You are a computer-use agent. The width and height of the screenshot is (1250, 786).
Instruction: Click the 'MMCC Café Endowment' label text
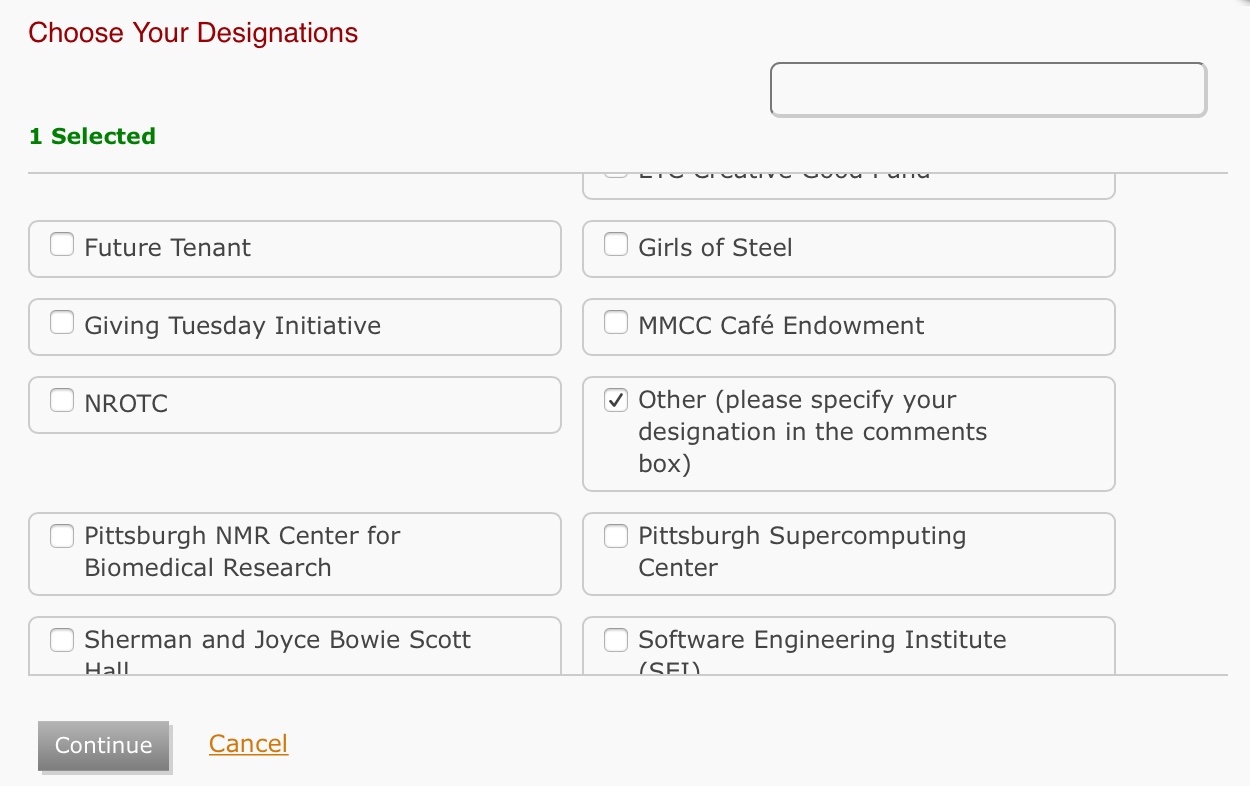pos(781,326)
